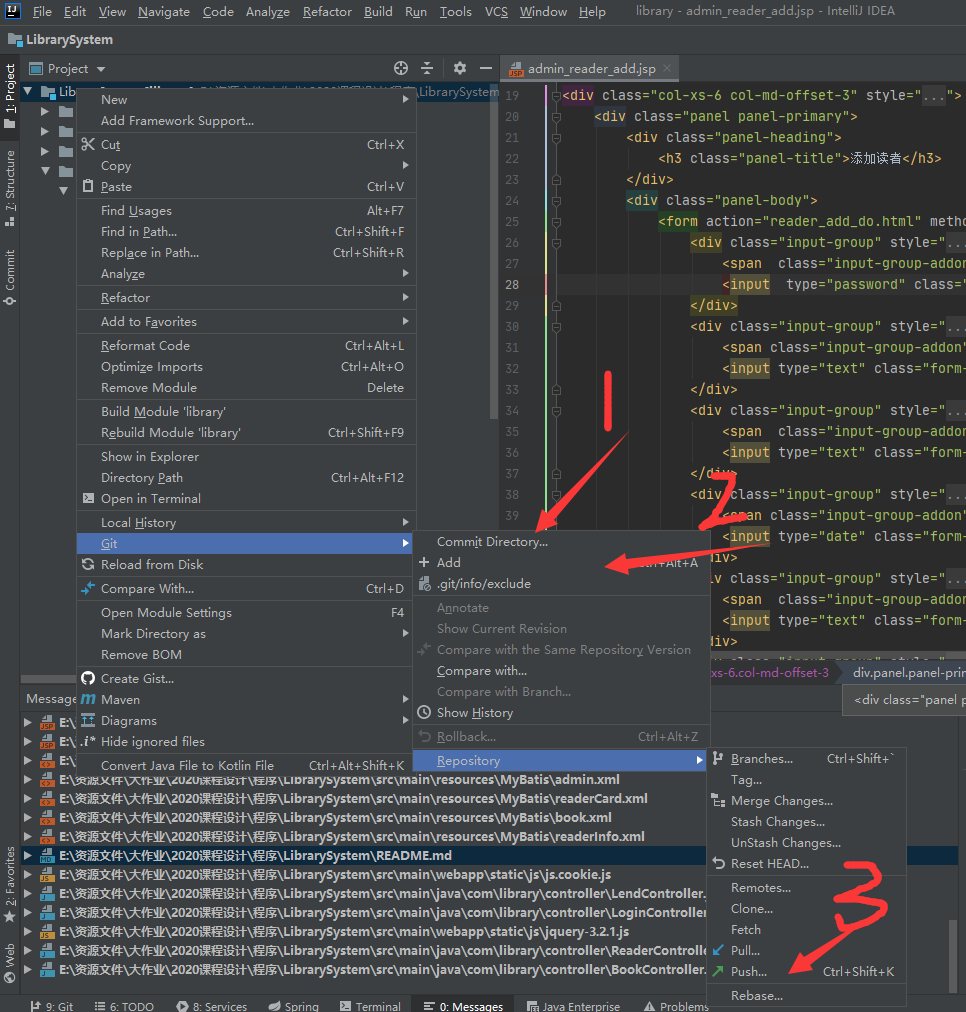Choose Merge Changes... in Repository submenu
This screenshot has height=1012, width=966.
[x=807, y=801]
